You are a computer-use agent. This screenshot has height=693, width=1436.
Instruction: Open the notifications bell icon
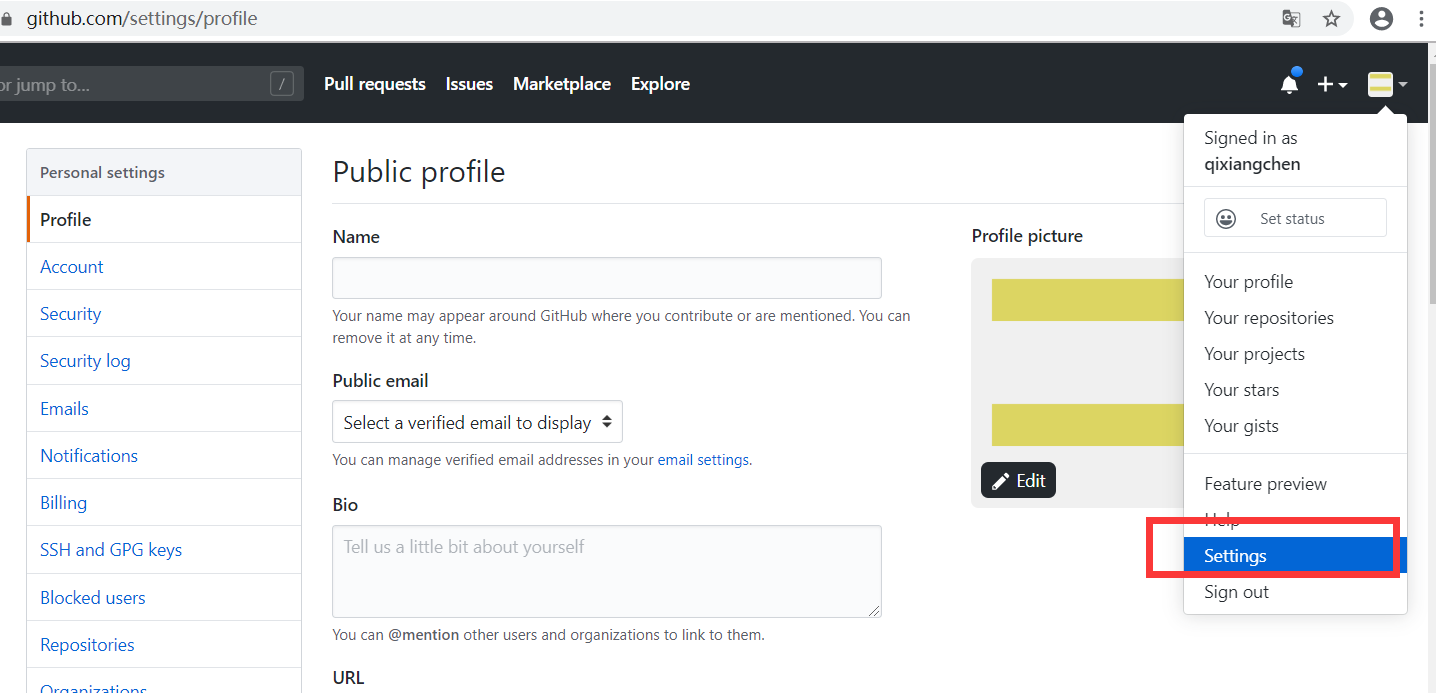point(1290,84)
